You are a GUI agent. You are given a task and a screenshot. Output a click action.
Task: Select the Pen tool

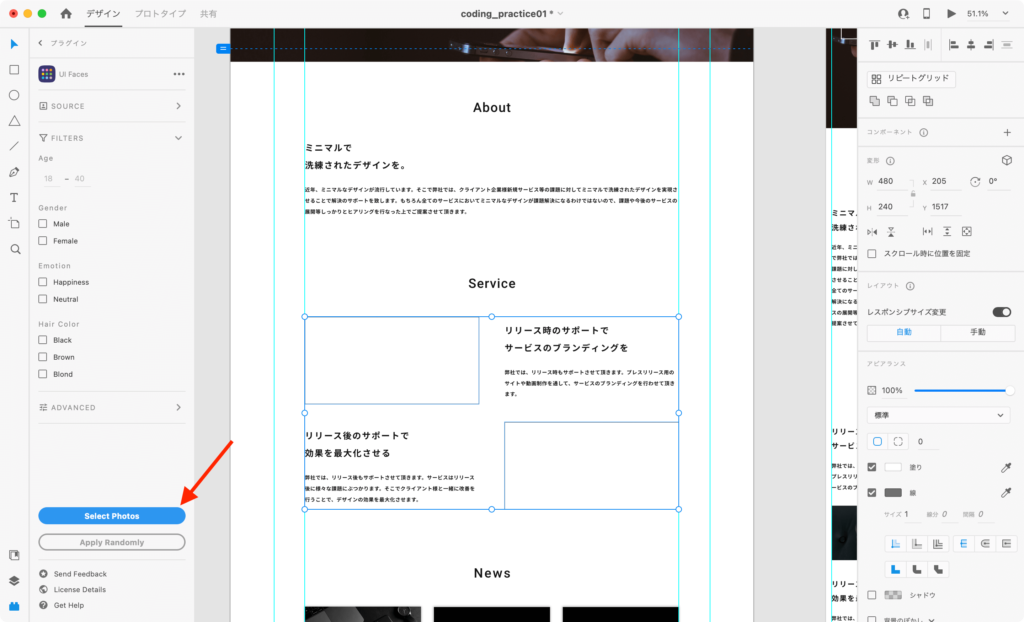tap(14, 172)
